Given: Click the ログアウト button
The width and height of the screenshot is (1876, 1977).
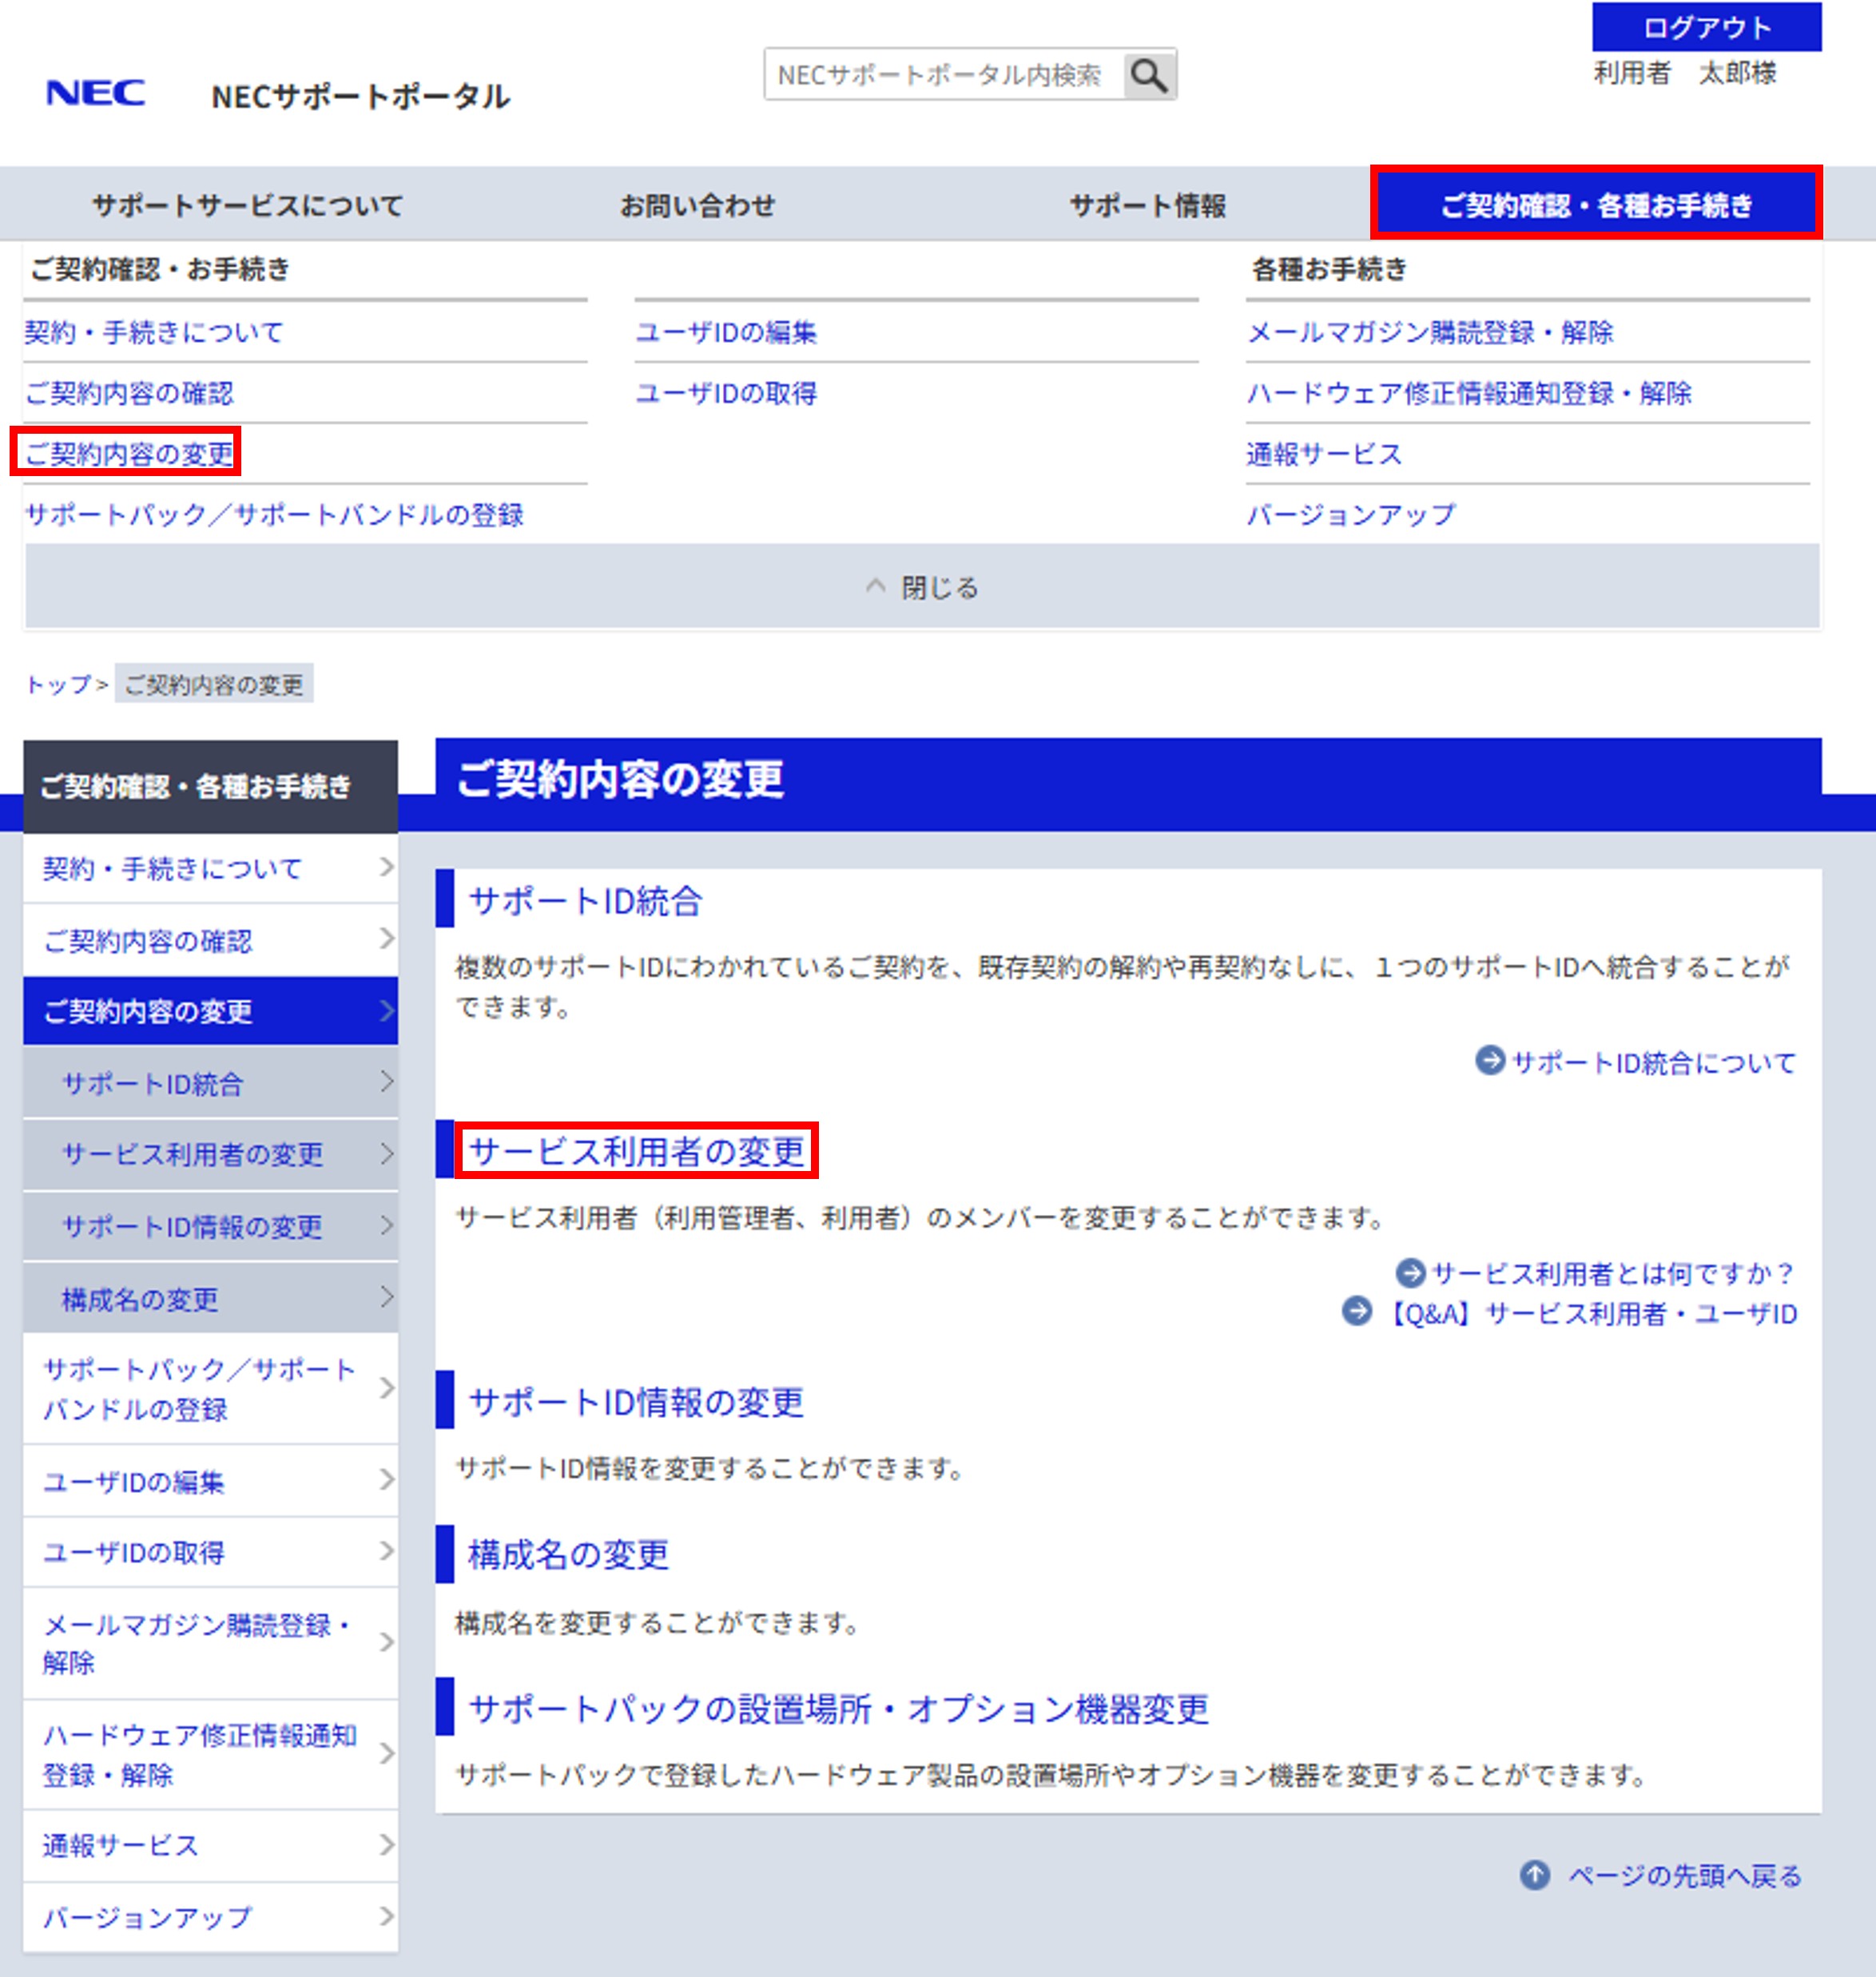Looking at the screenshot, I should click(1707, 27).
